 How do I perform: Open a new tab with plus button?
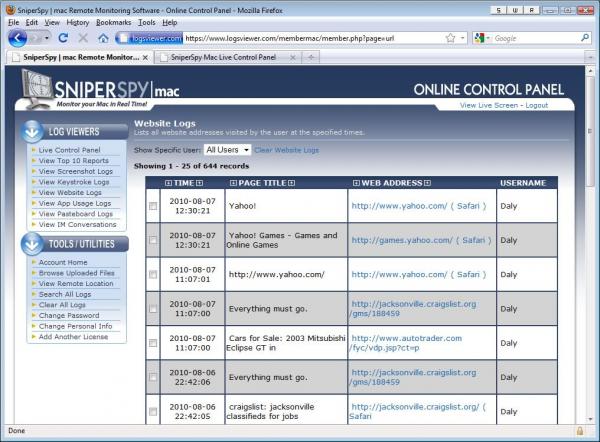(x=311, y=57)
